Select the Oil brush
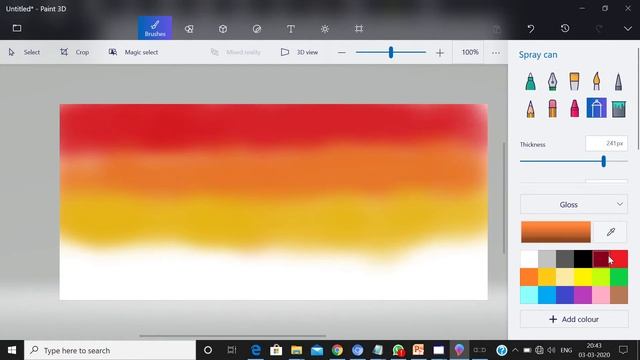This screenshot has width=640, height=360. pos(574,82)
